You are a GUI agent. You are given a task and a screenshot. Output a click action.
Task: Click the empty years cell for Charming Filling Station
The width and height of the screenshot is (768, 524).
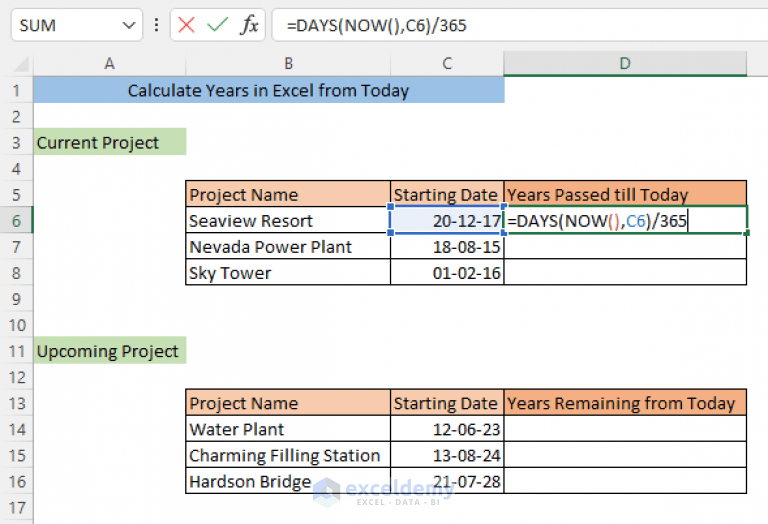(x=625, y=455)
